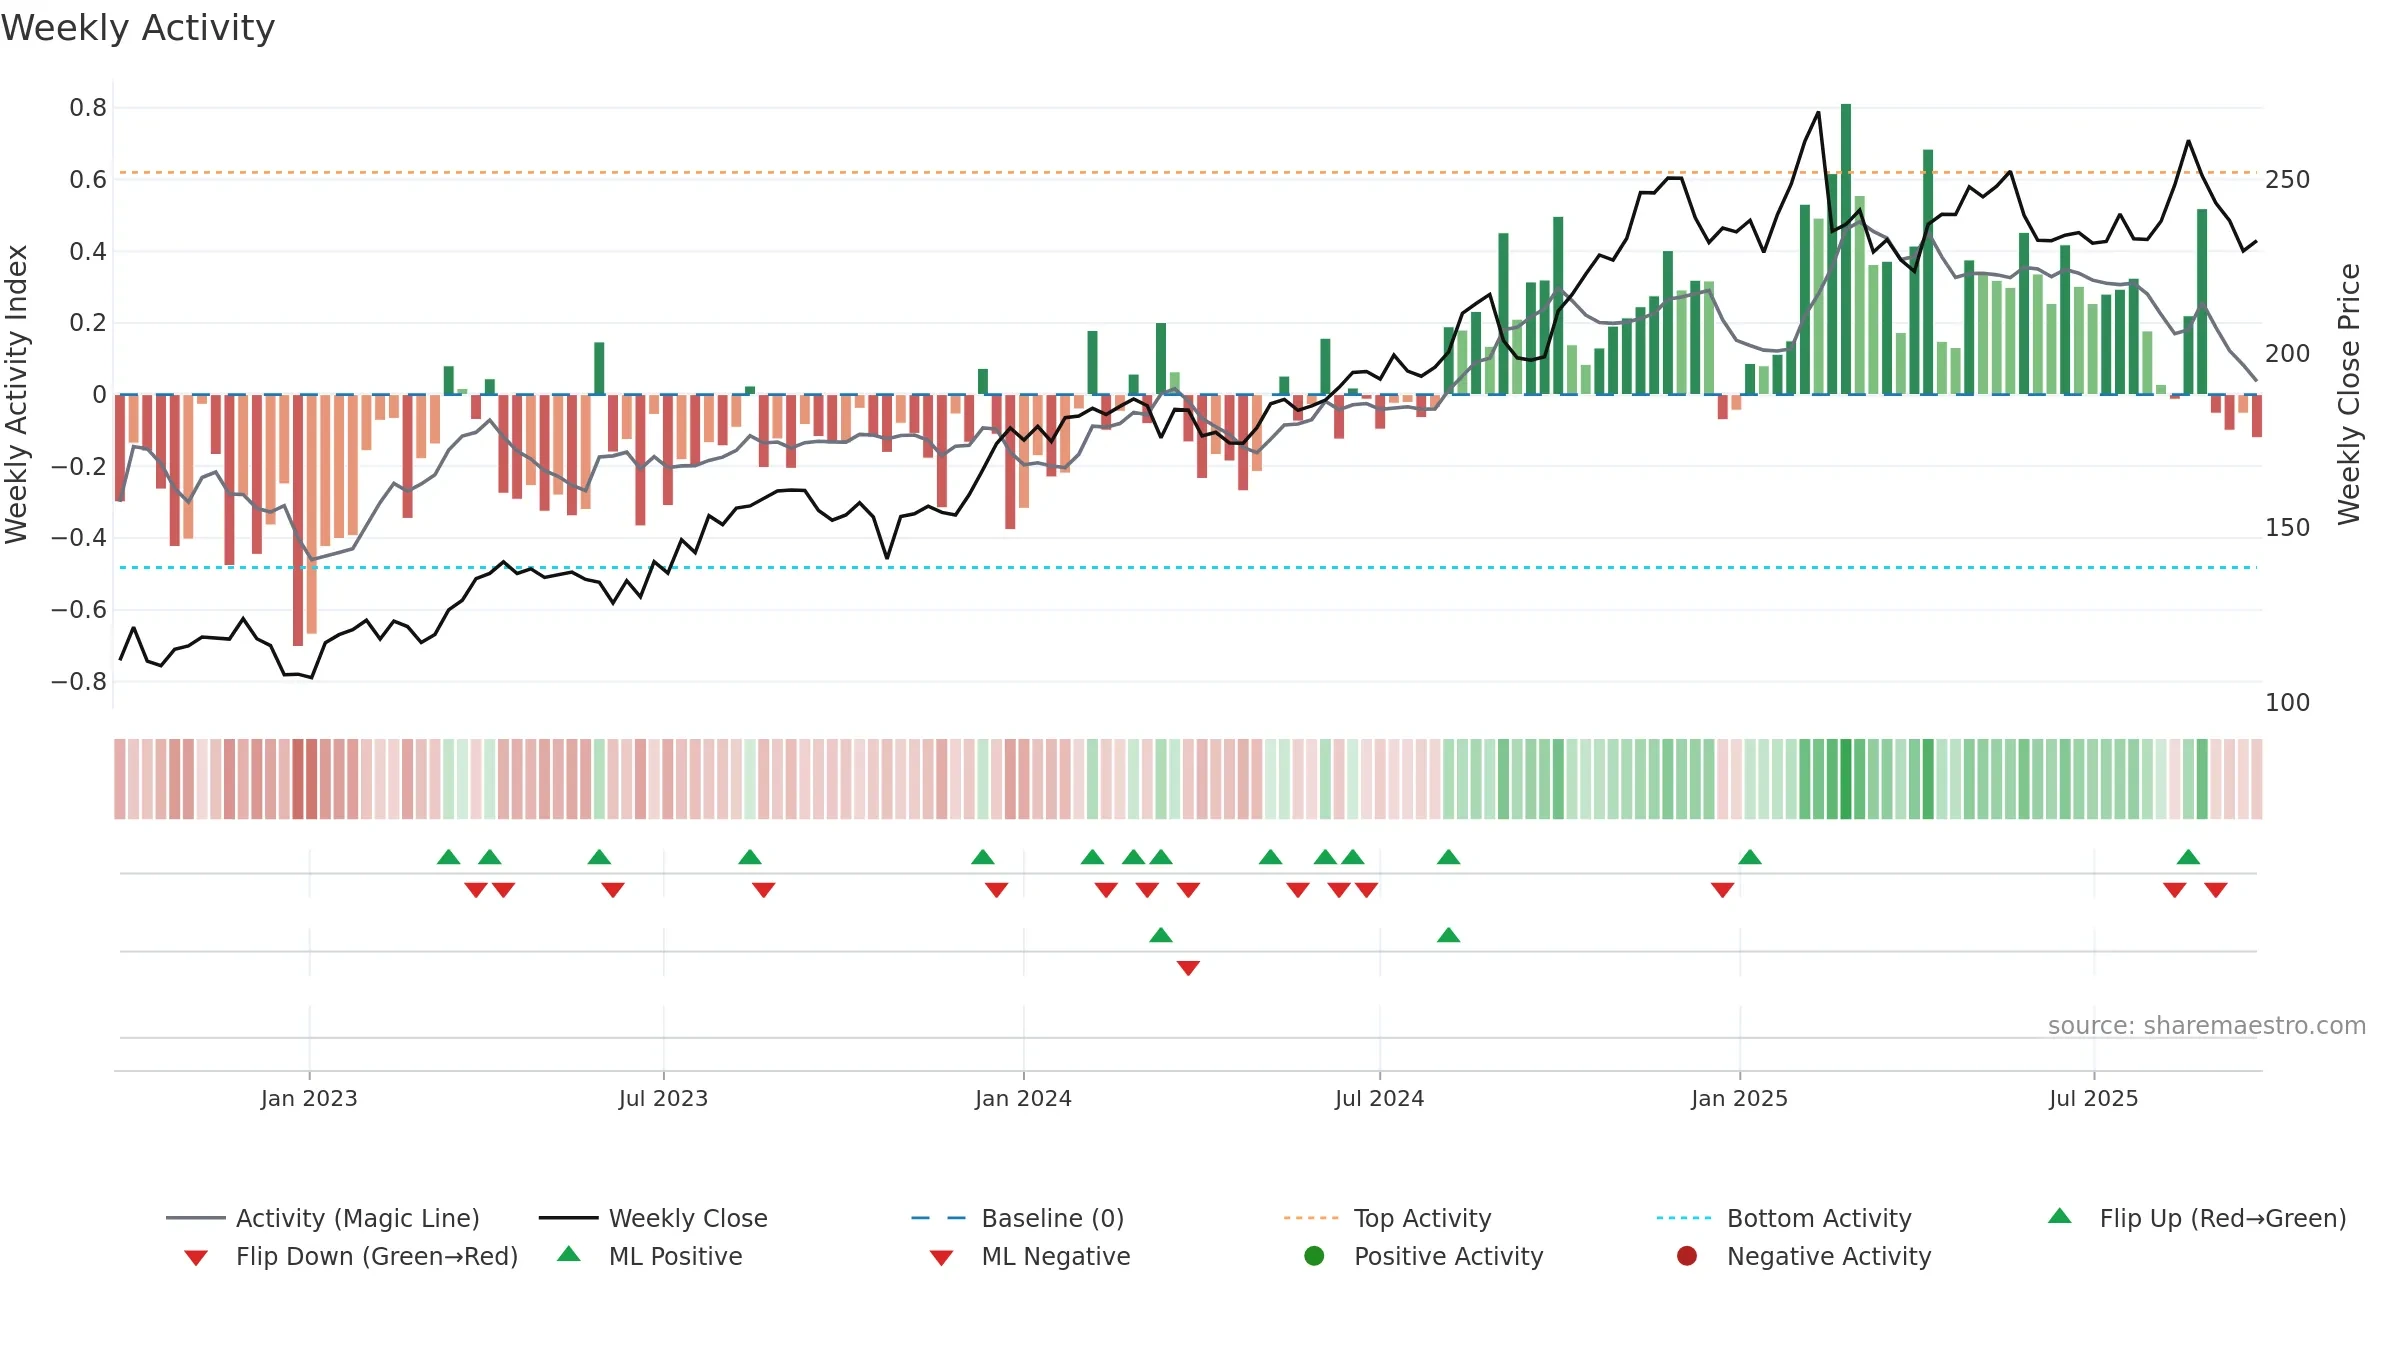2400x1350 pixels.
Task: Click the 'Jan 2023' x-axis label
Action: pos(309,1098)
